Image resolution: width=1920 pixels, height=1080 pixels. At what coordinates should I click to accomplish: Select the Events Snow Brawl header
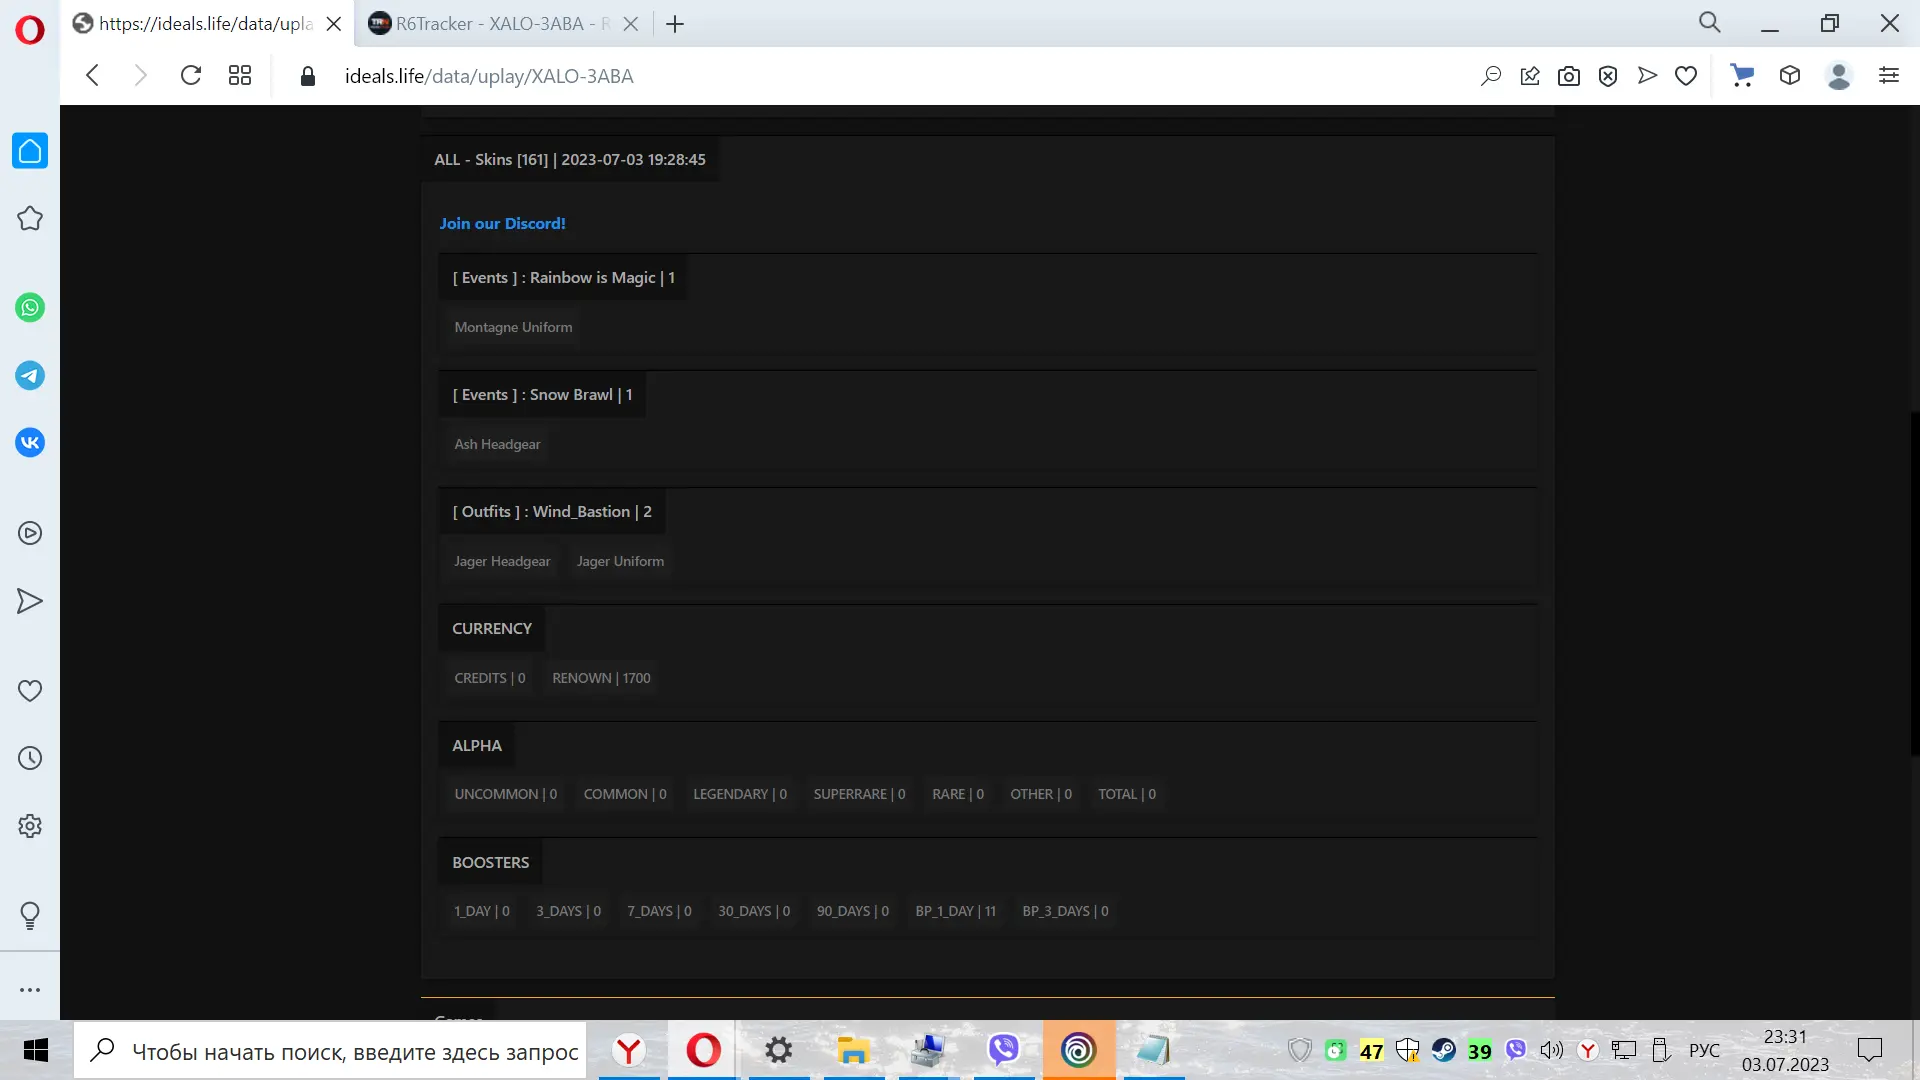tap(542, 394)
